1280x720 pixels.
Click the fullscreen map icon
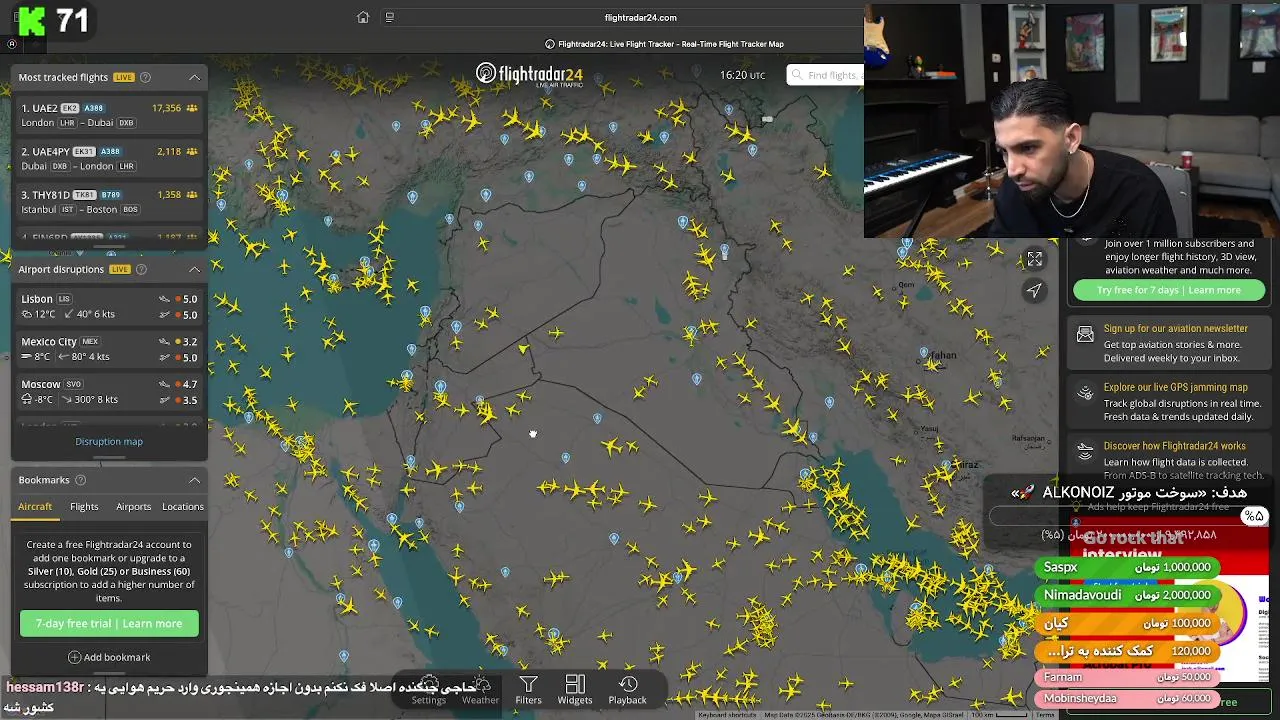click(1035, 259)
